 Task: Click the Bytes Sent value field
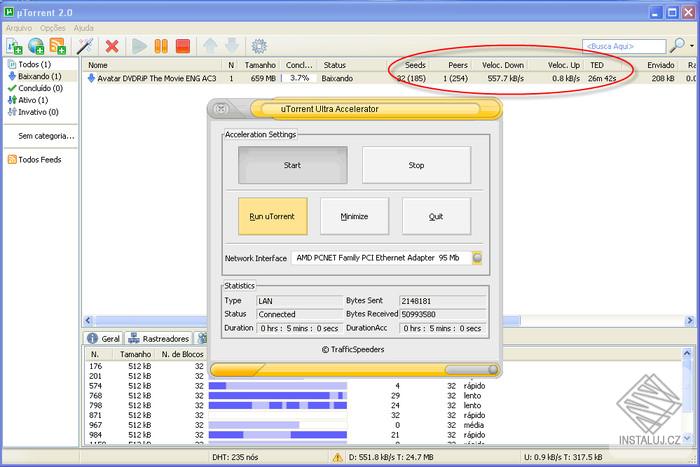pyautogui.click(x=442, y=301)
